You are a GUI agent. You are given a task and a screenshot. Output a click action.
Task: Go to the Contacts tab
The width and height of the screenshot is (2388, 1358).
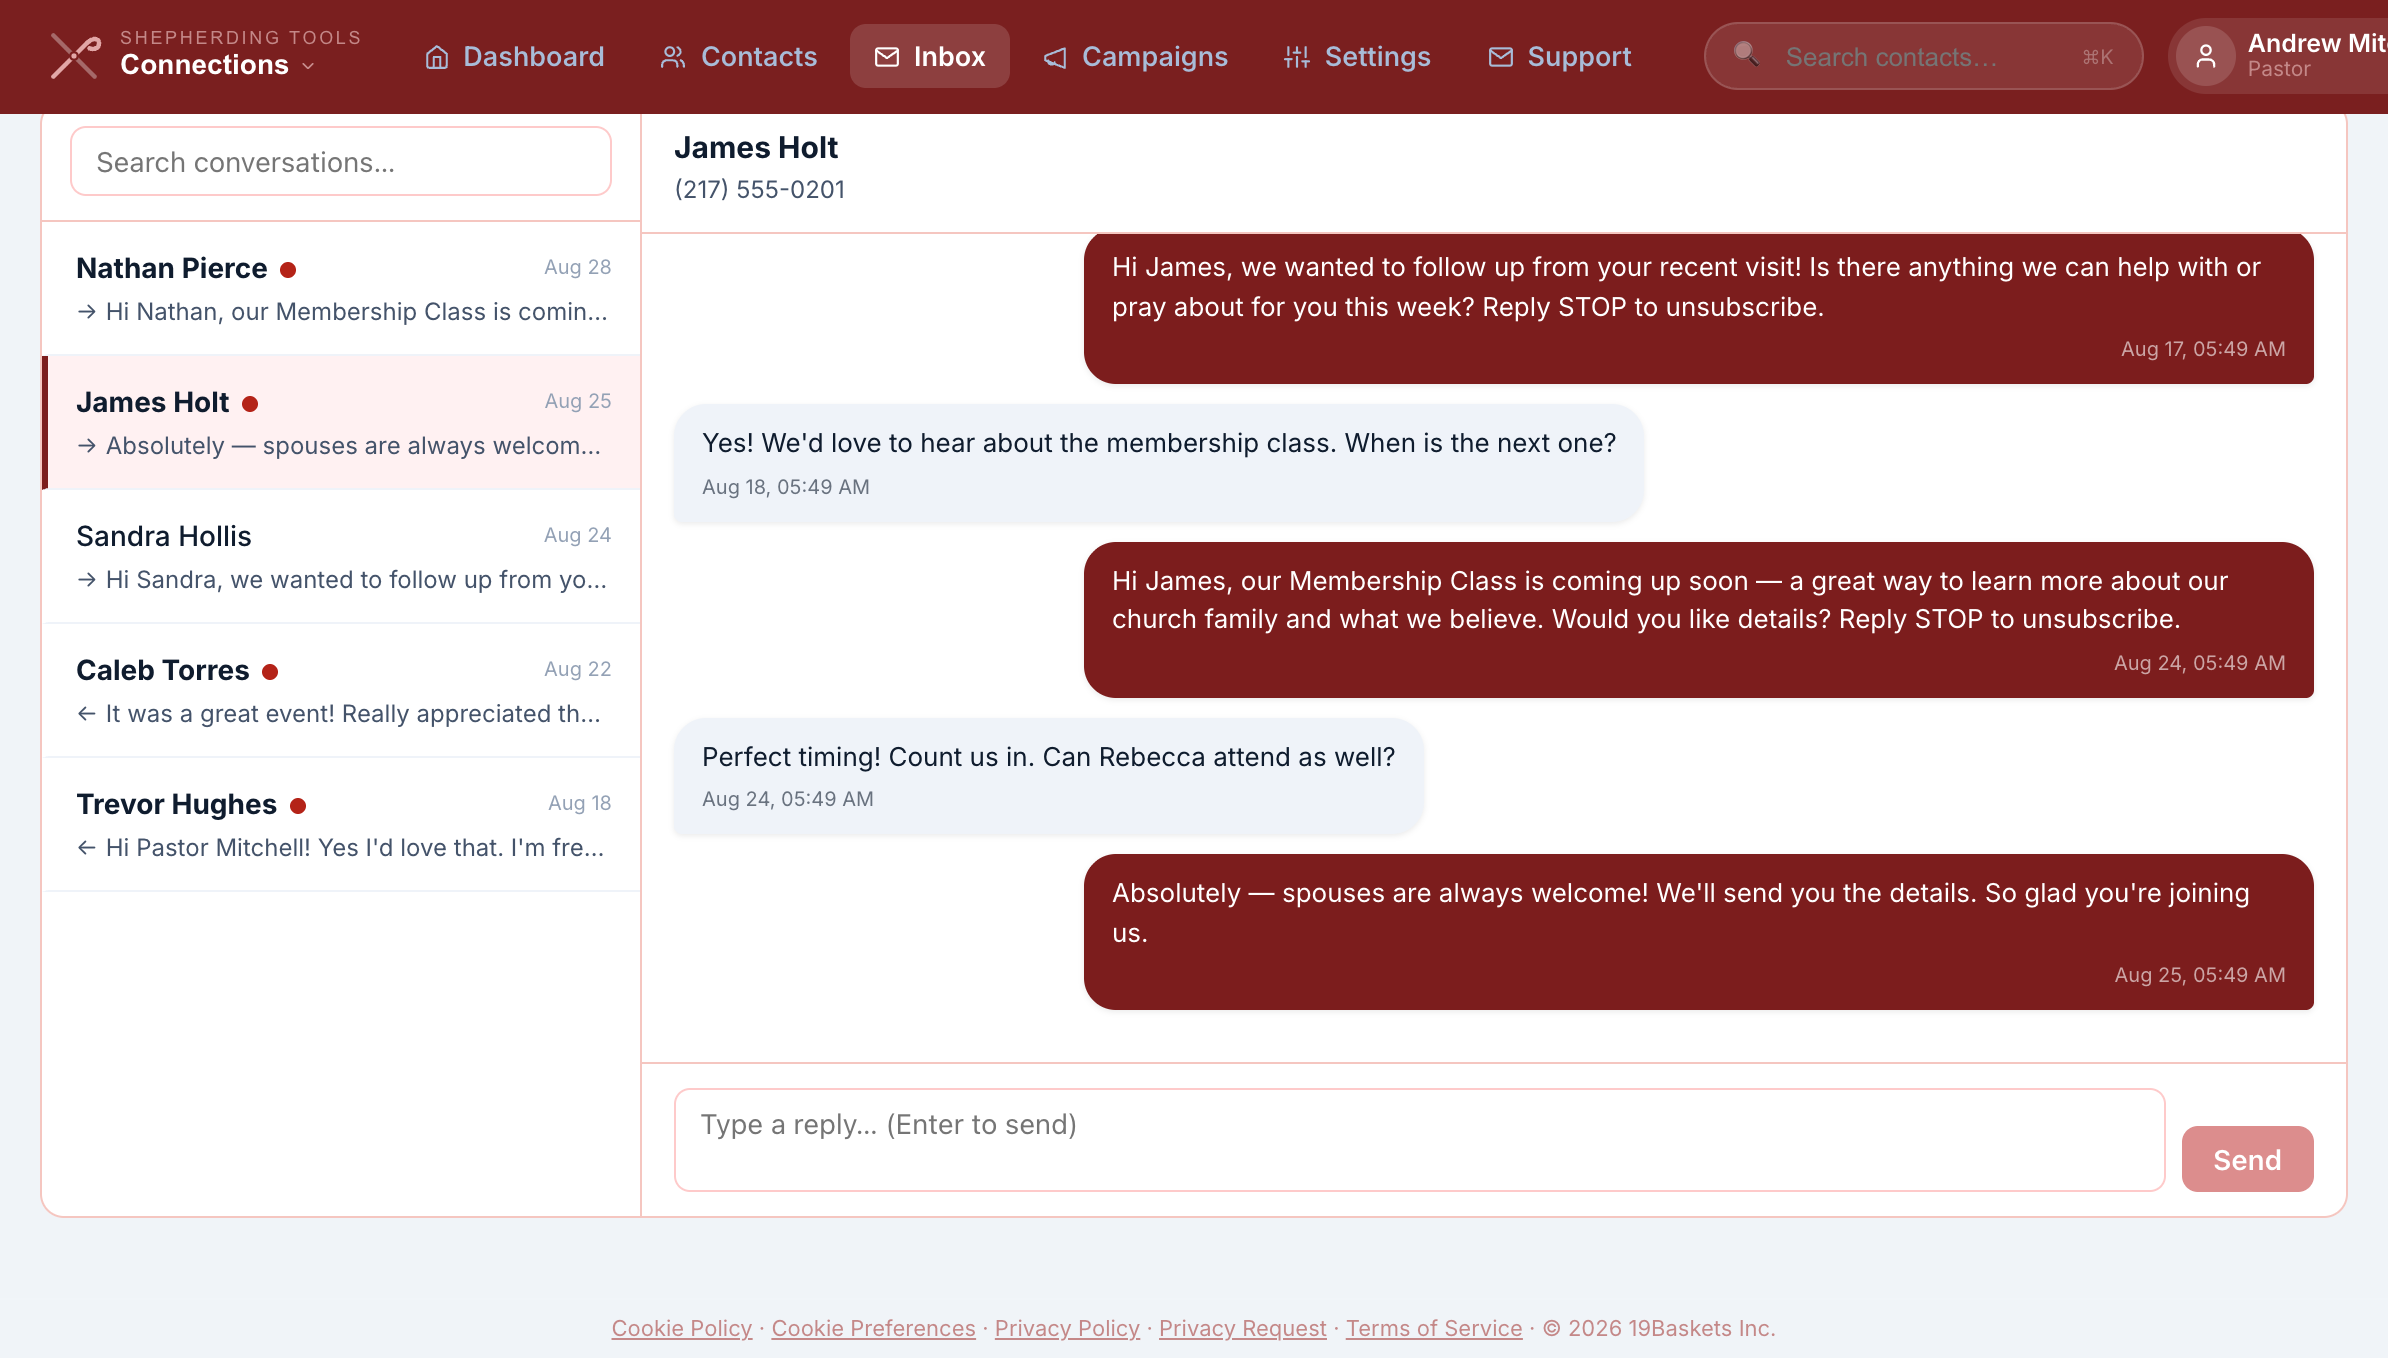click(738, 56)
